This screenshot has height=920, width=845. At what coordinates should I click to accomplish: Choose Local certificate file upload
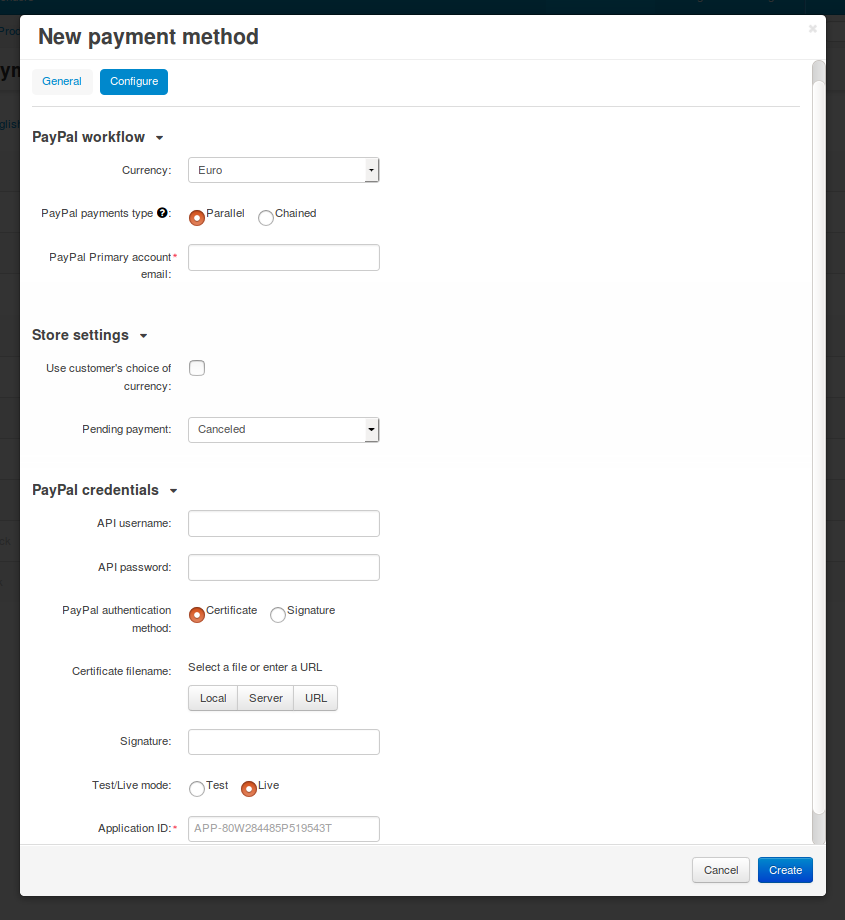click(213, 698)
